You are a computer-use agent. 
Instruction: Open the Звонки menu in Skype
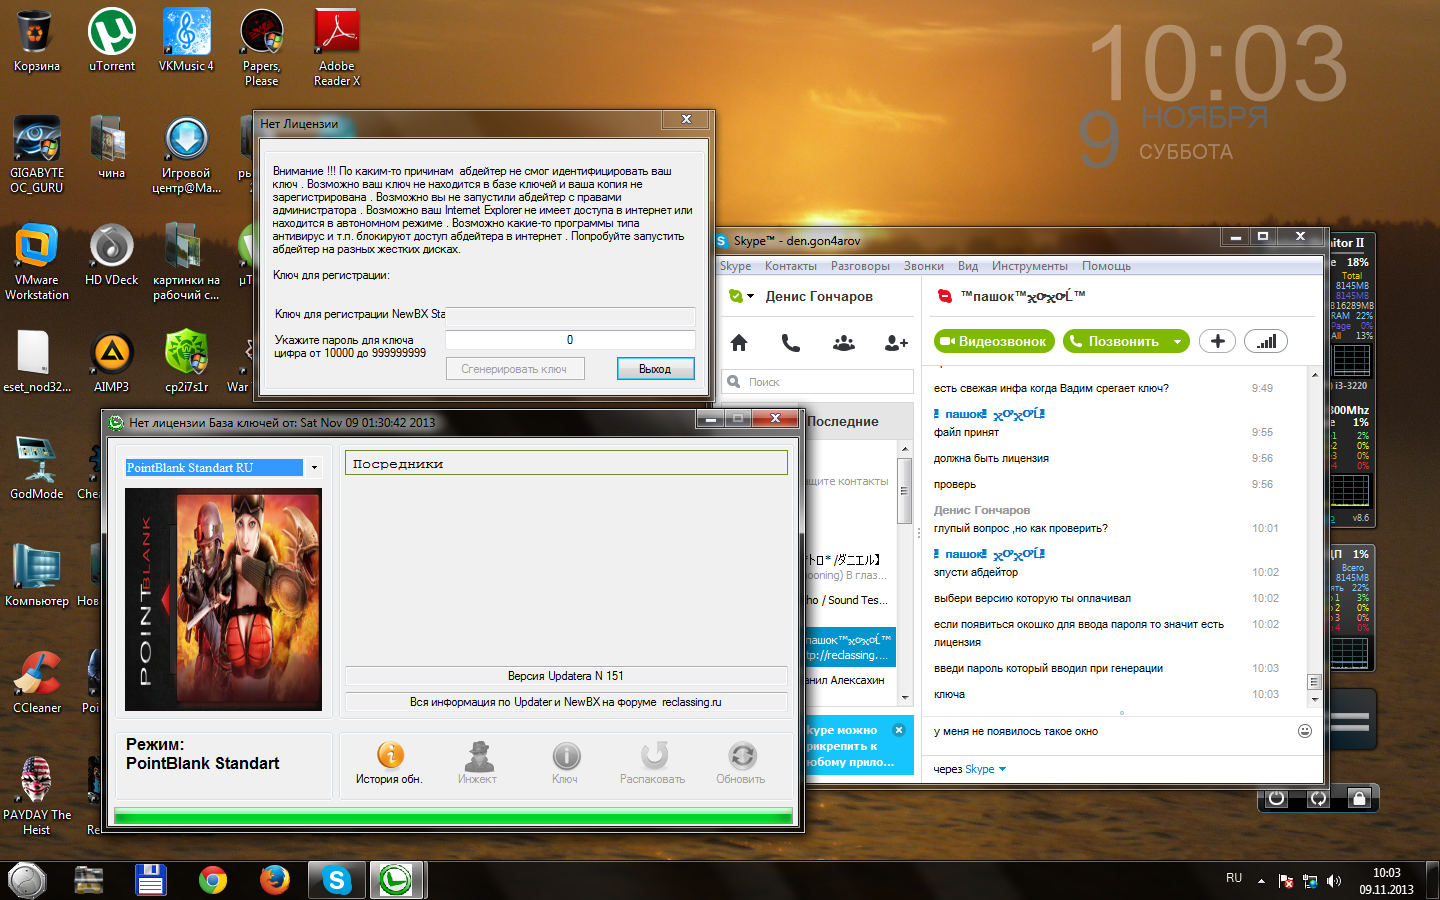tap(924, 266)
